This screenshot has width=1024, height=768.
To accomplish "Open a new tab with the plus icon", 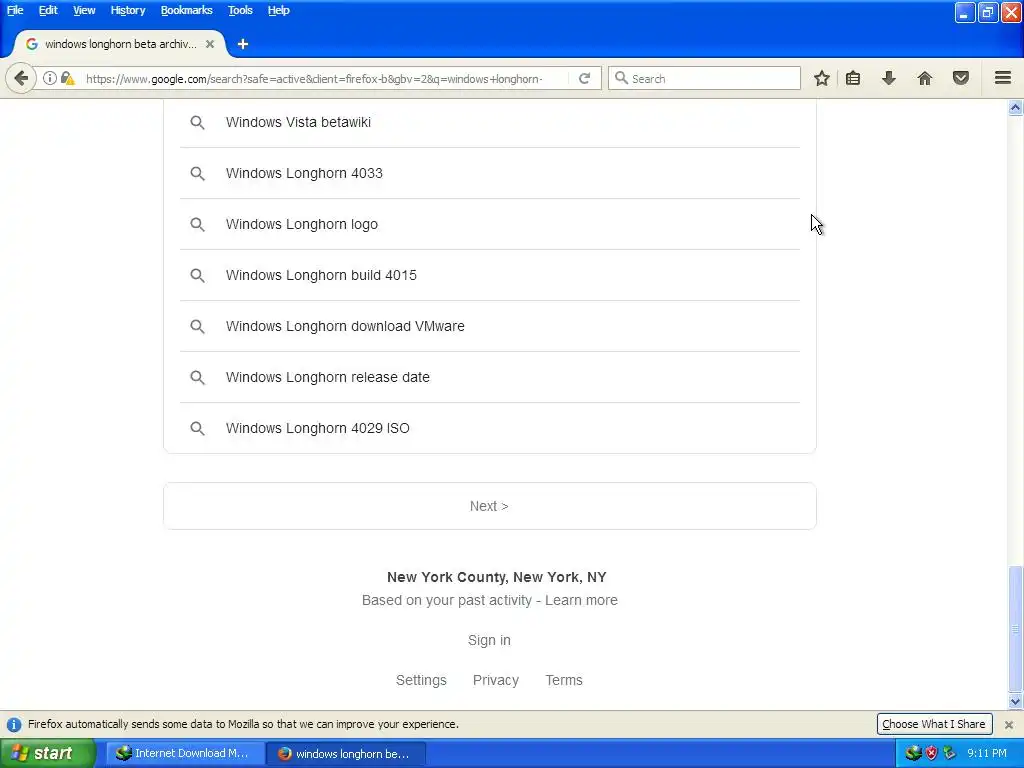I will coord(243,44).
